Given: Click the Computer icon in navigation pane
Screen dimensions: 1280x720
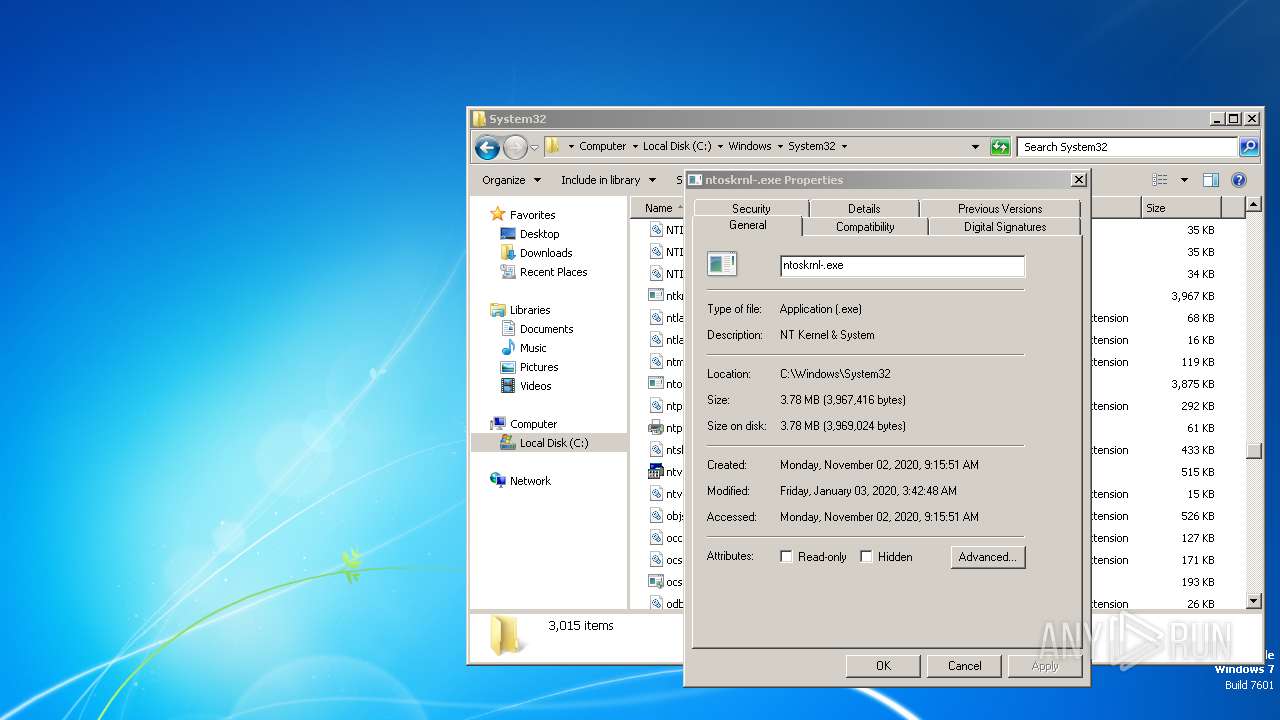Looking at the screenshot, I should point(498,424).
